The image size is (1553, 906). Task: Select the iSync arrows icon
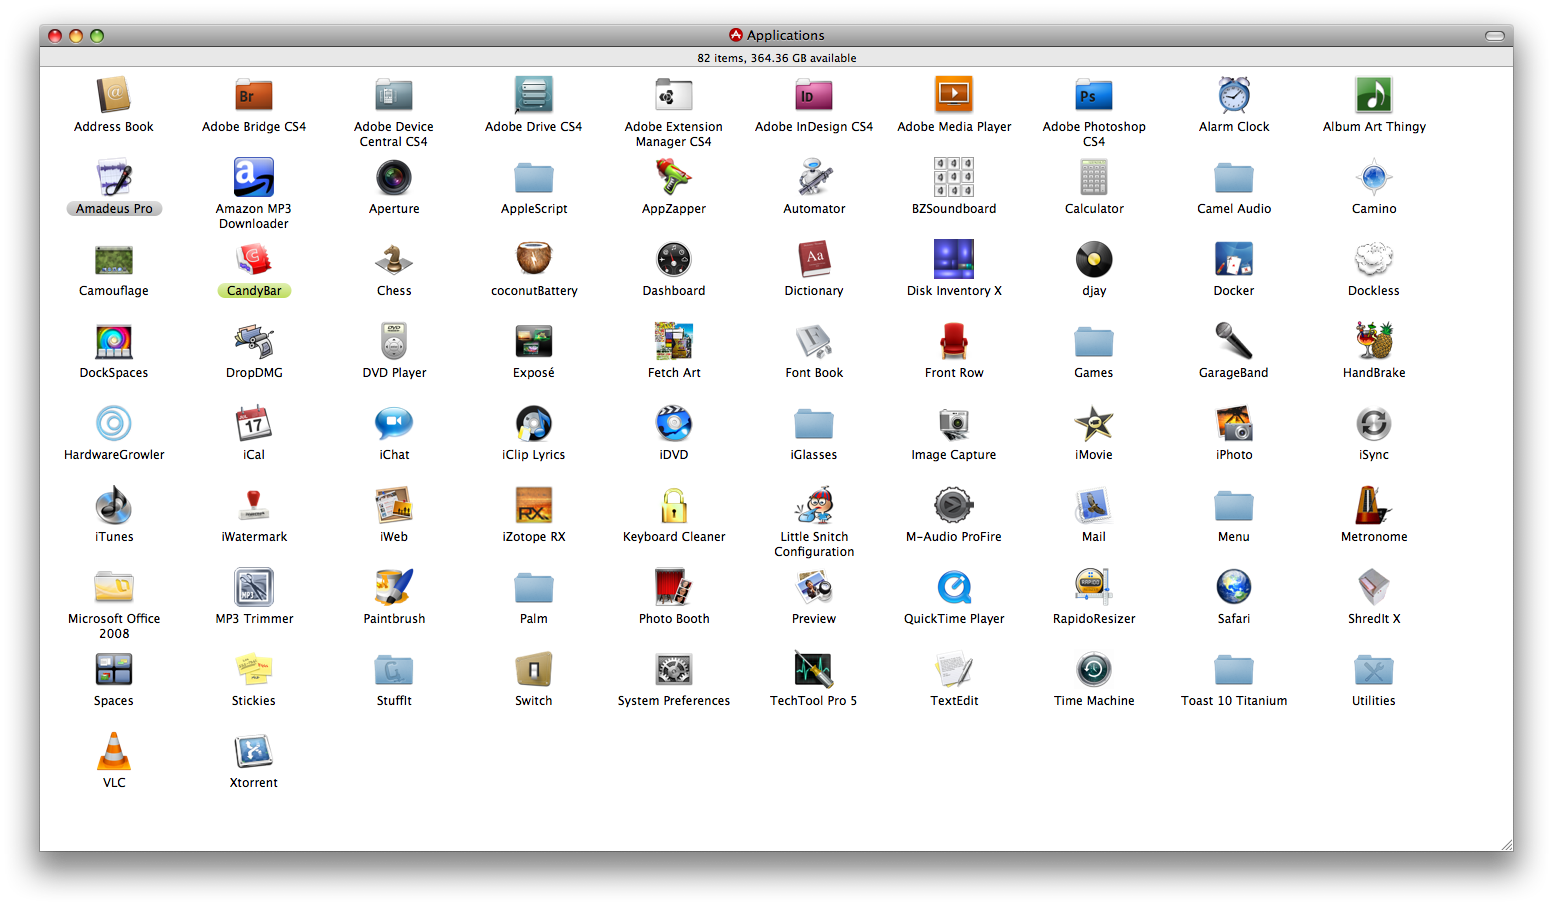pyautogui.click(x=1374, y=423)
